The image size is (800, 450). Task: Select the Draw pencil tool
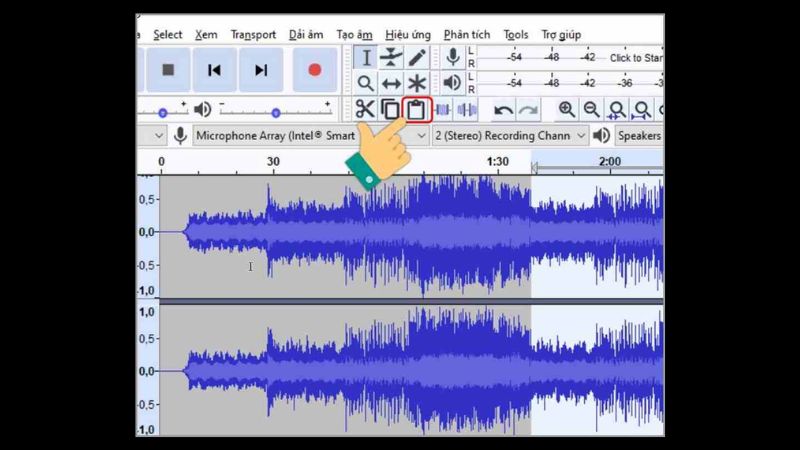(417, 58)
